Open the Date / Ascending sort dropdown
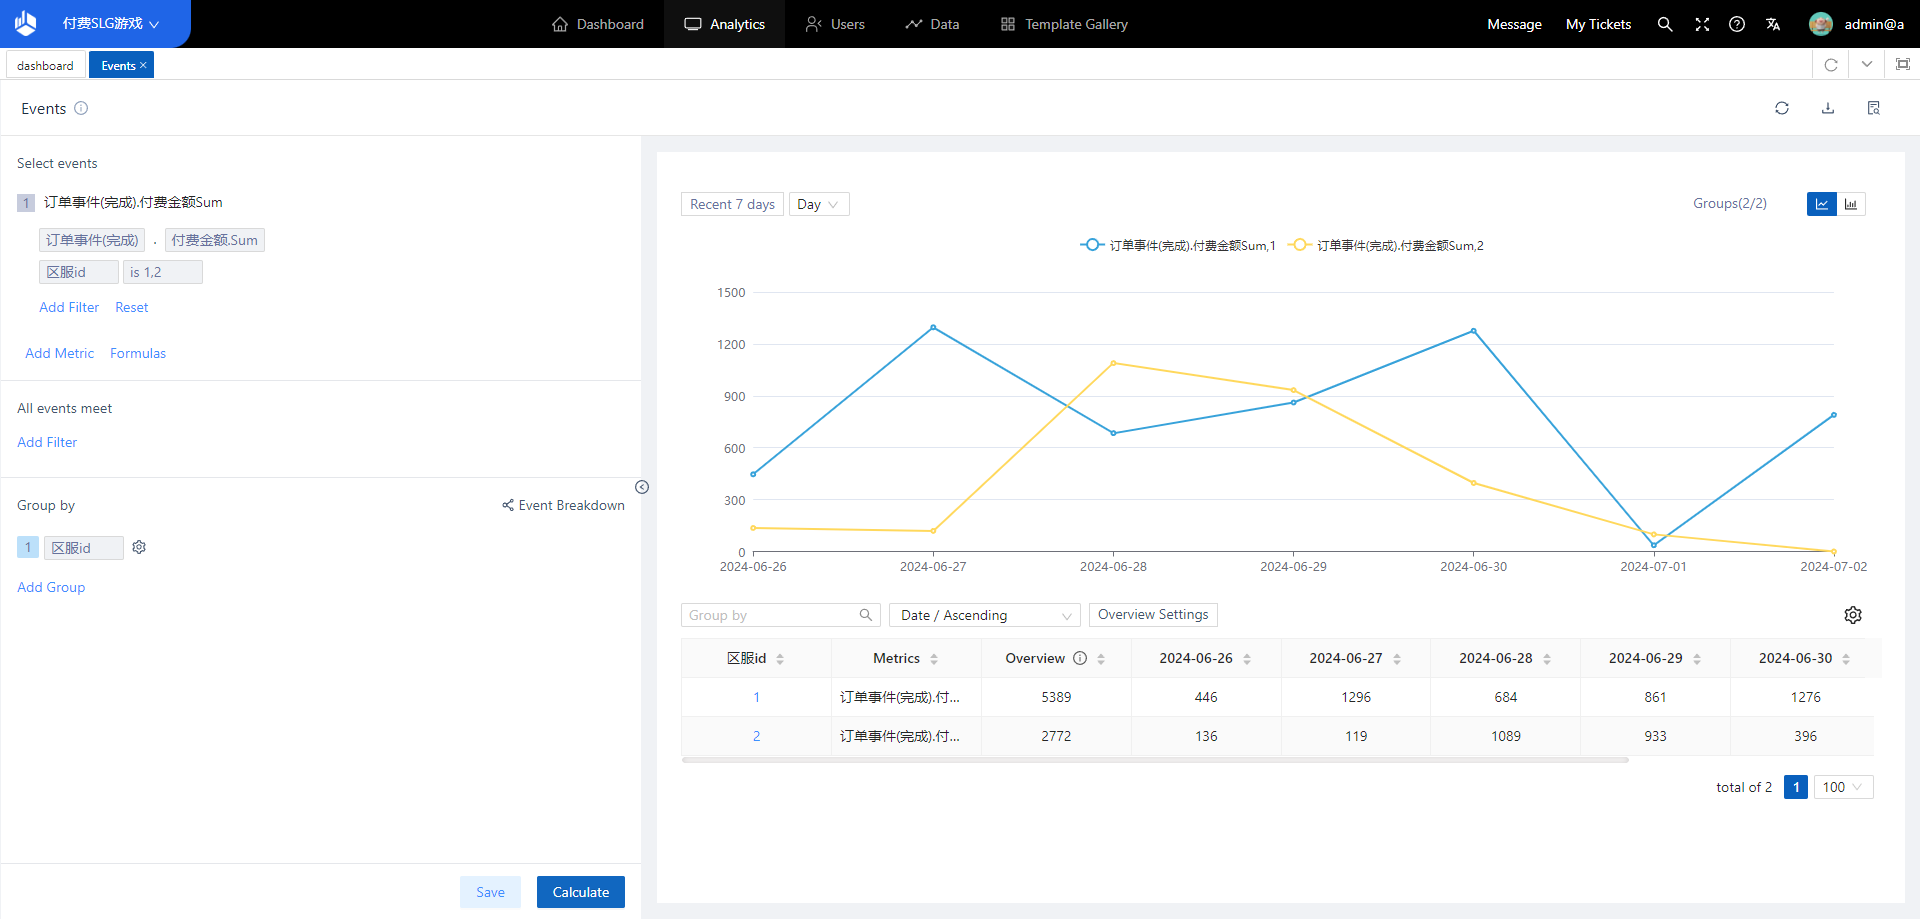1920x919 pixels. [x=984, y=615]
